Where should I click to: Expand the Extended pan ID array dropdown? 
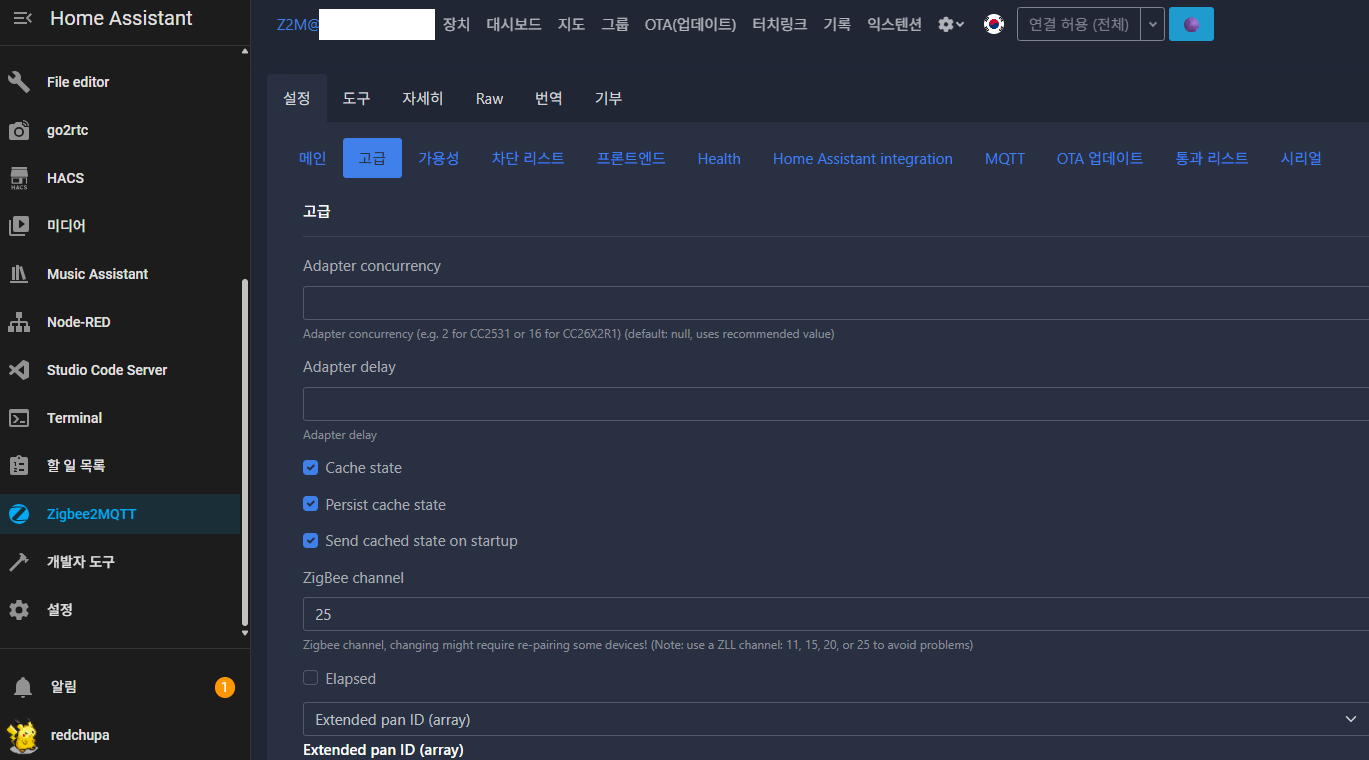click(x=1352, y=718)
